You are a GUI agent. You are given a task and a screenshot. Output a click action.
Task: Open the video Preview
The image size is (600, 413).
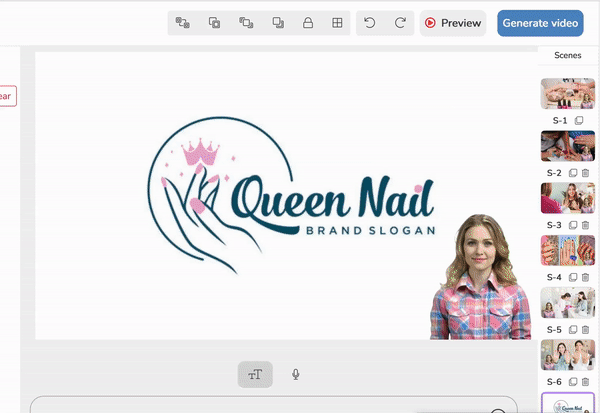tap(452, 23)
